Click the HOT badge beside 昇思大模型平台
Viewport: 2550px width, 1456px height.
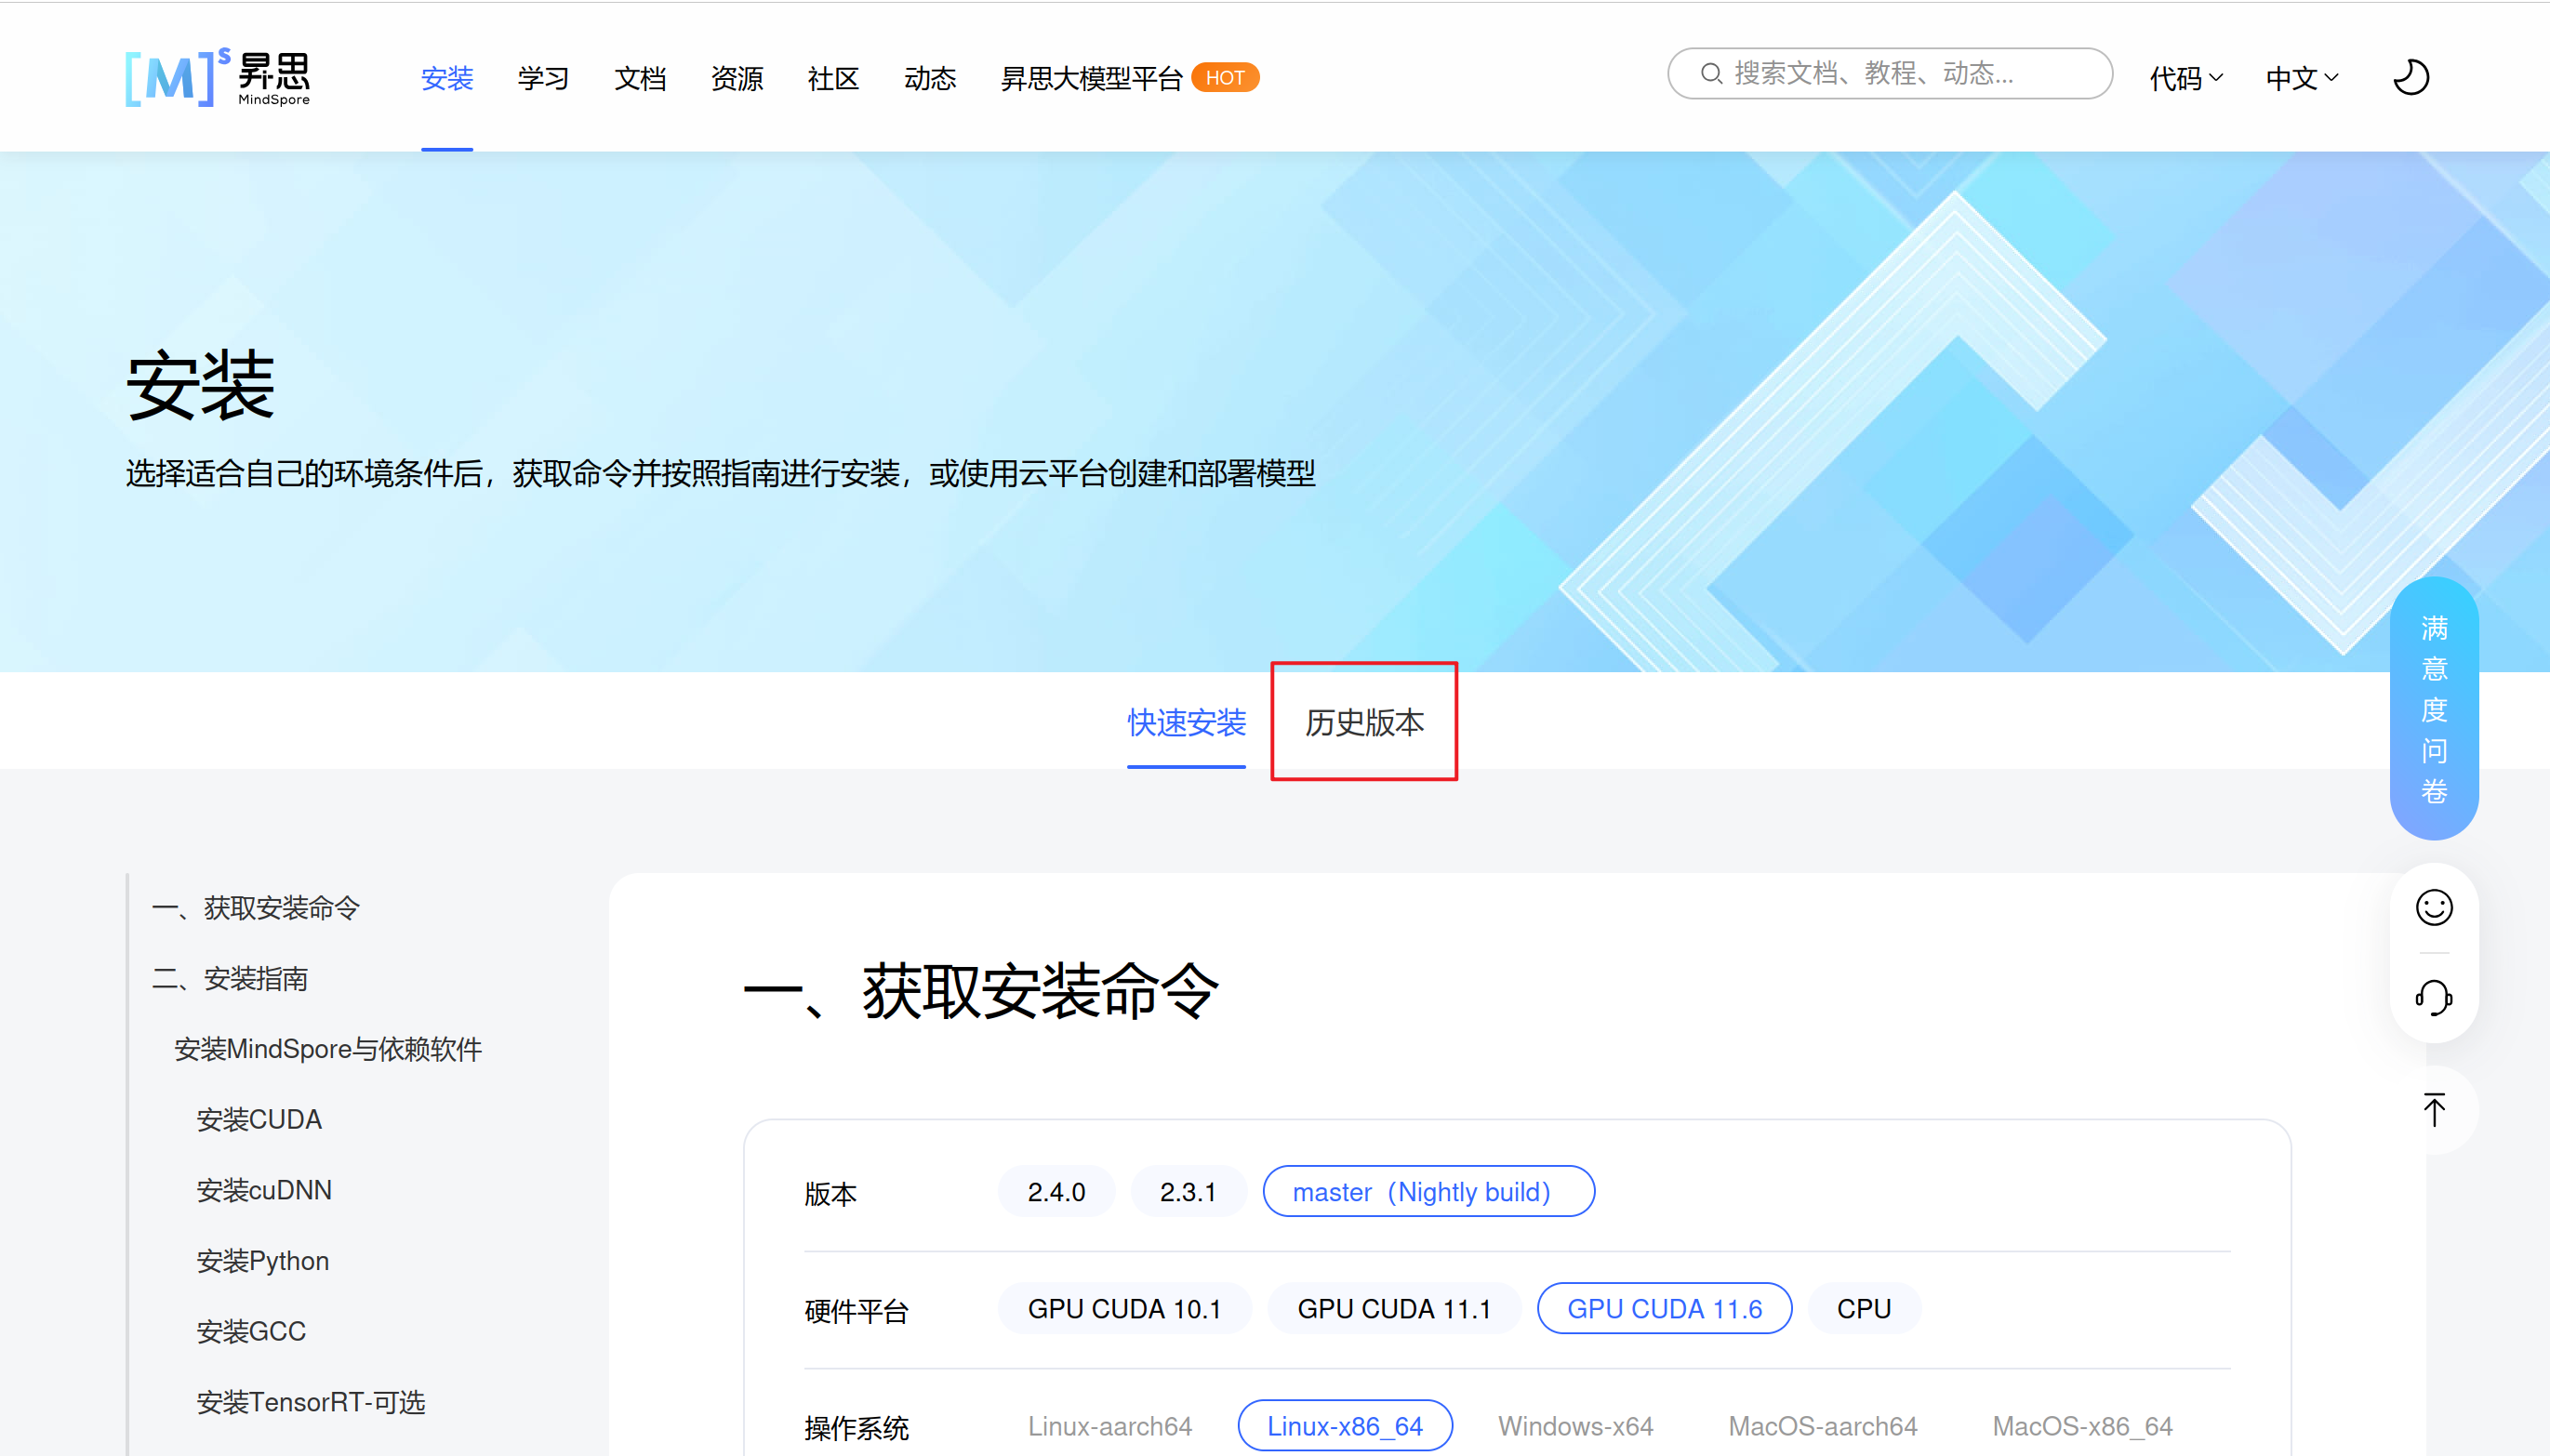coord(1226,77)
